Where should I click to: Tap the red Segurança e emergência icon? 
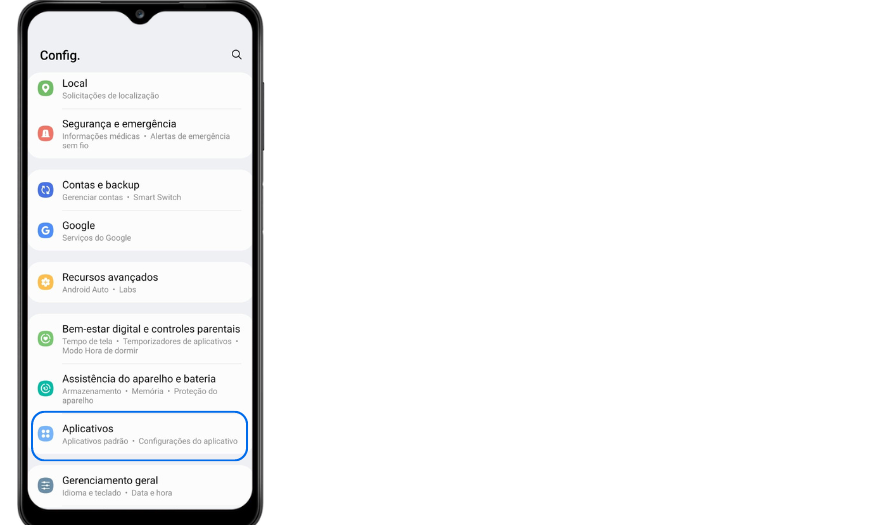[46, 133]
